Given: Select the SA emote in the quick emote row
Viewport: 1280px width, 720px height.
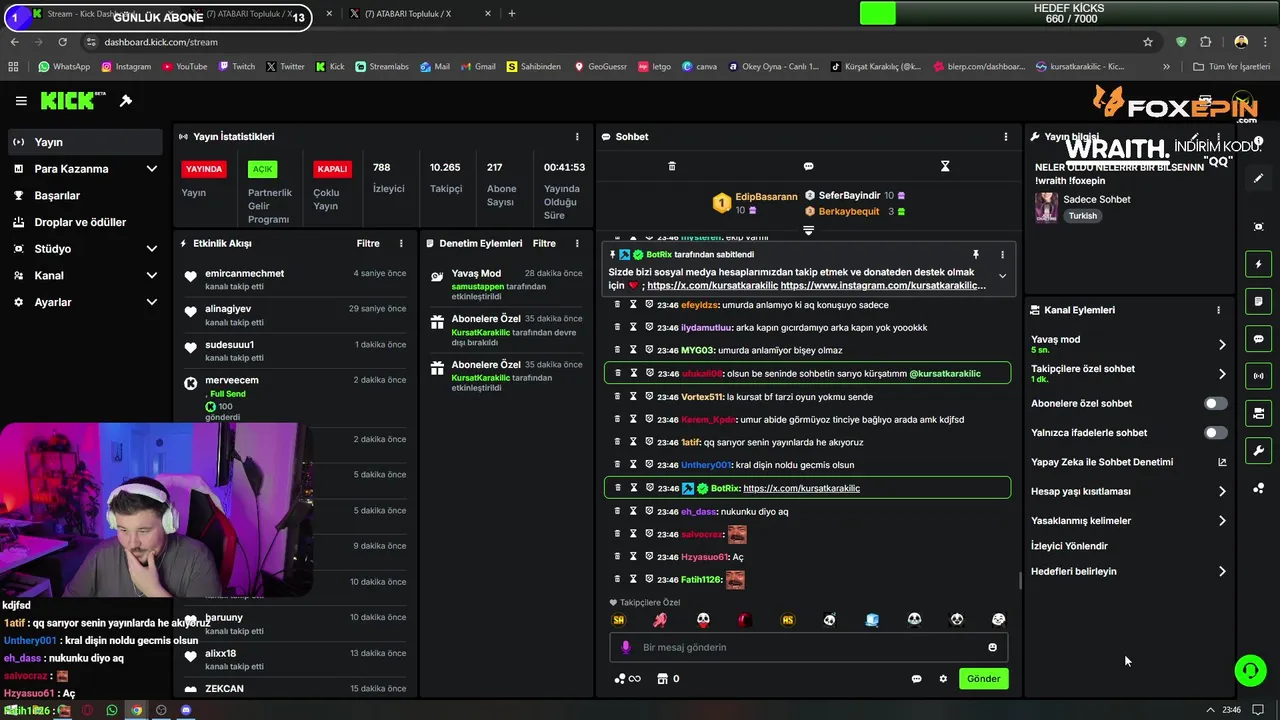Looking at the screenshot, I should (618, 620).
